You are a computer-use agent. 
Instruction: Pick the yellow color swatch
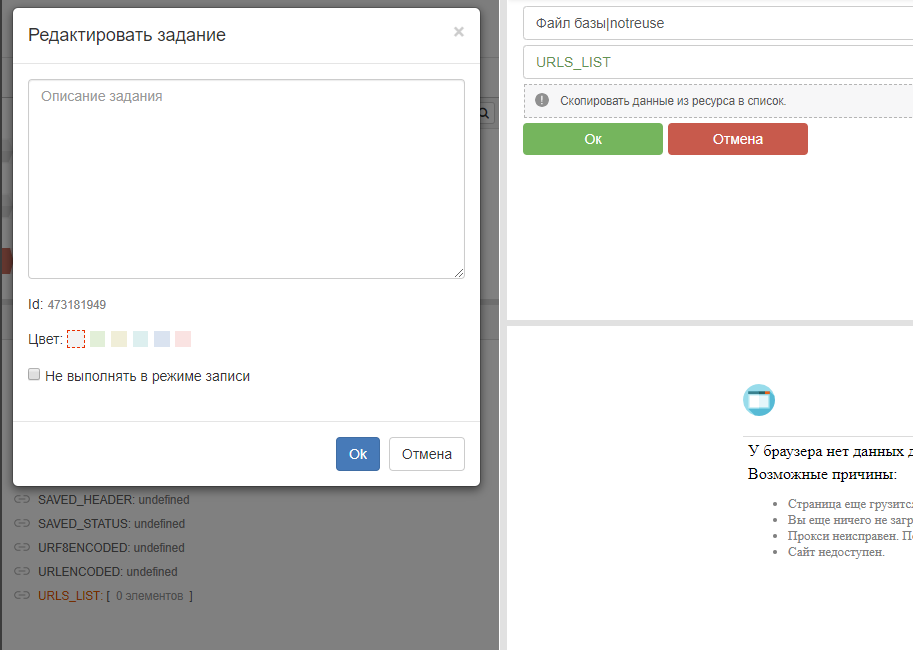pyautogui.click(x=119, y=339)
